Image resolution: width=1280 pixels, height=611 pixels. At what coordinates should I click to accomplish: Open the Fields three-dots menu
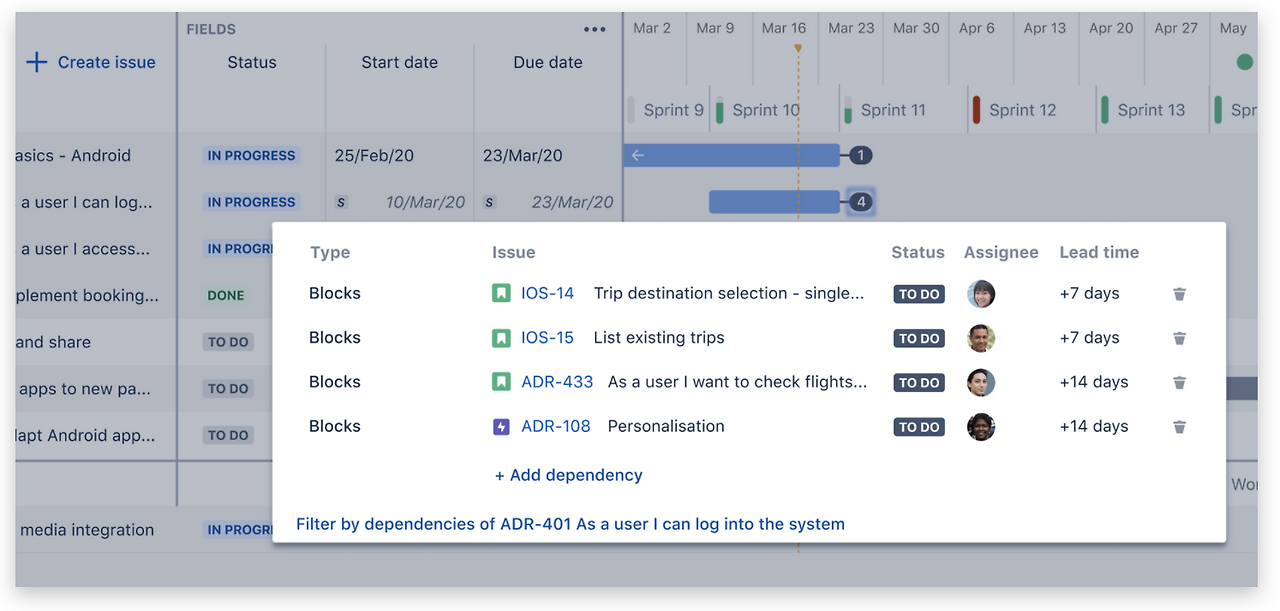coord(595,29)
